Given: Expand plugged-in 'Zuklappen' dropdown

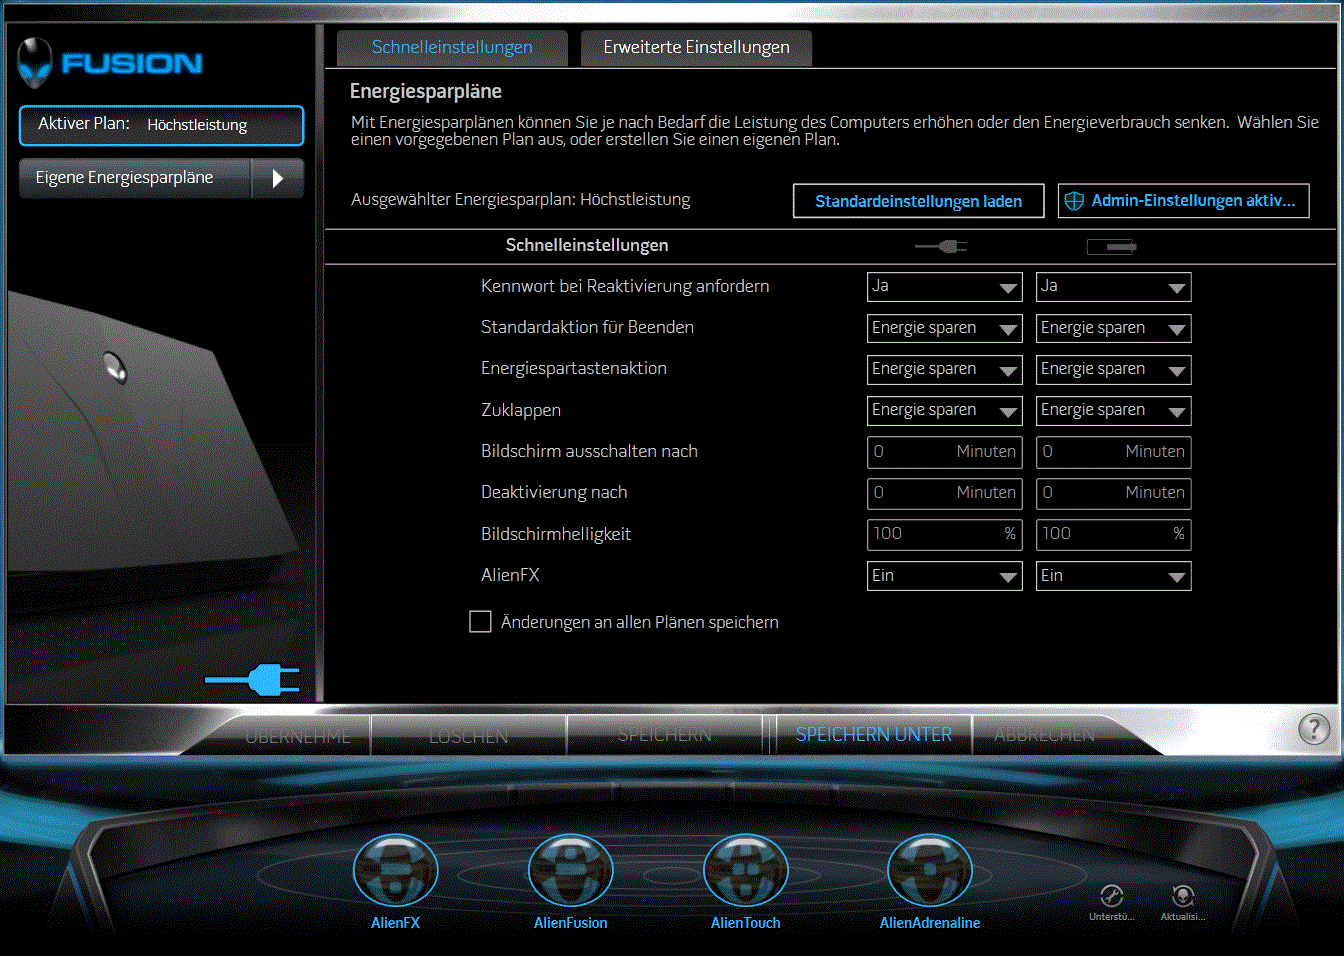Looking at the screenshot, I should [945, 410].
